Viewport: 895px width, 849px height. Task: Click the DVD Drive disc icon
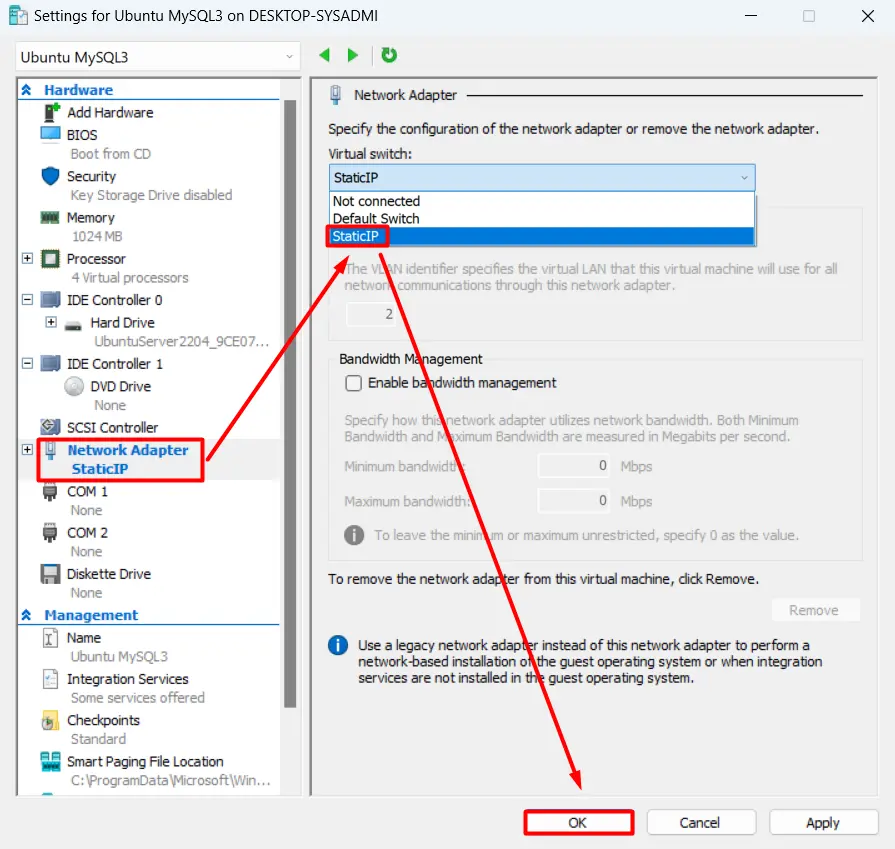[x=74, y=386]
